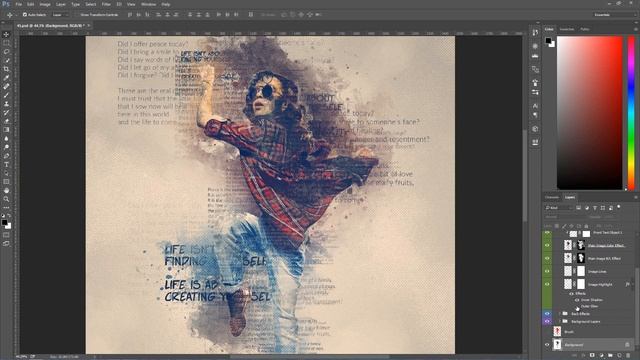Open the Filter menu
Screen dimensions: 640x360
[x=106, y=4]
